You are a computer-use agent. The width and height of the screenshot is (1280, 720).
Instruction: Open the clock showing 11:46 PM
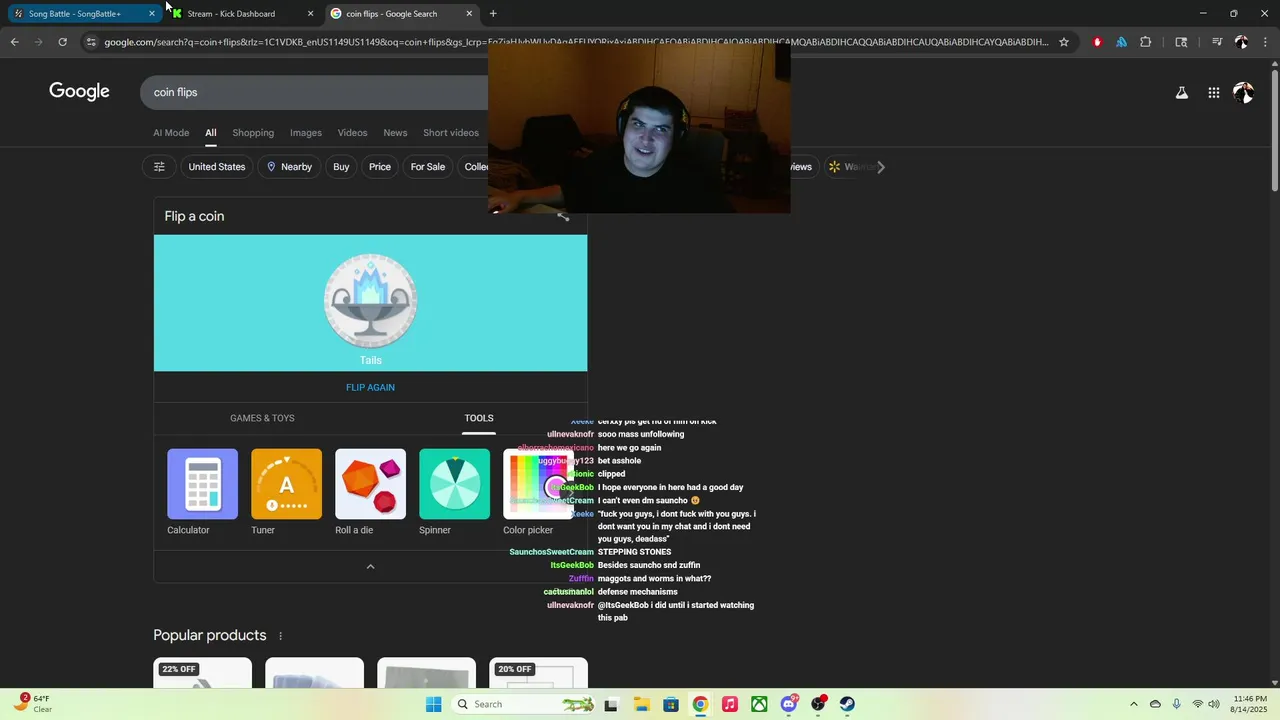(1250, 704)
